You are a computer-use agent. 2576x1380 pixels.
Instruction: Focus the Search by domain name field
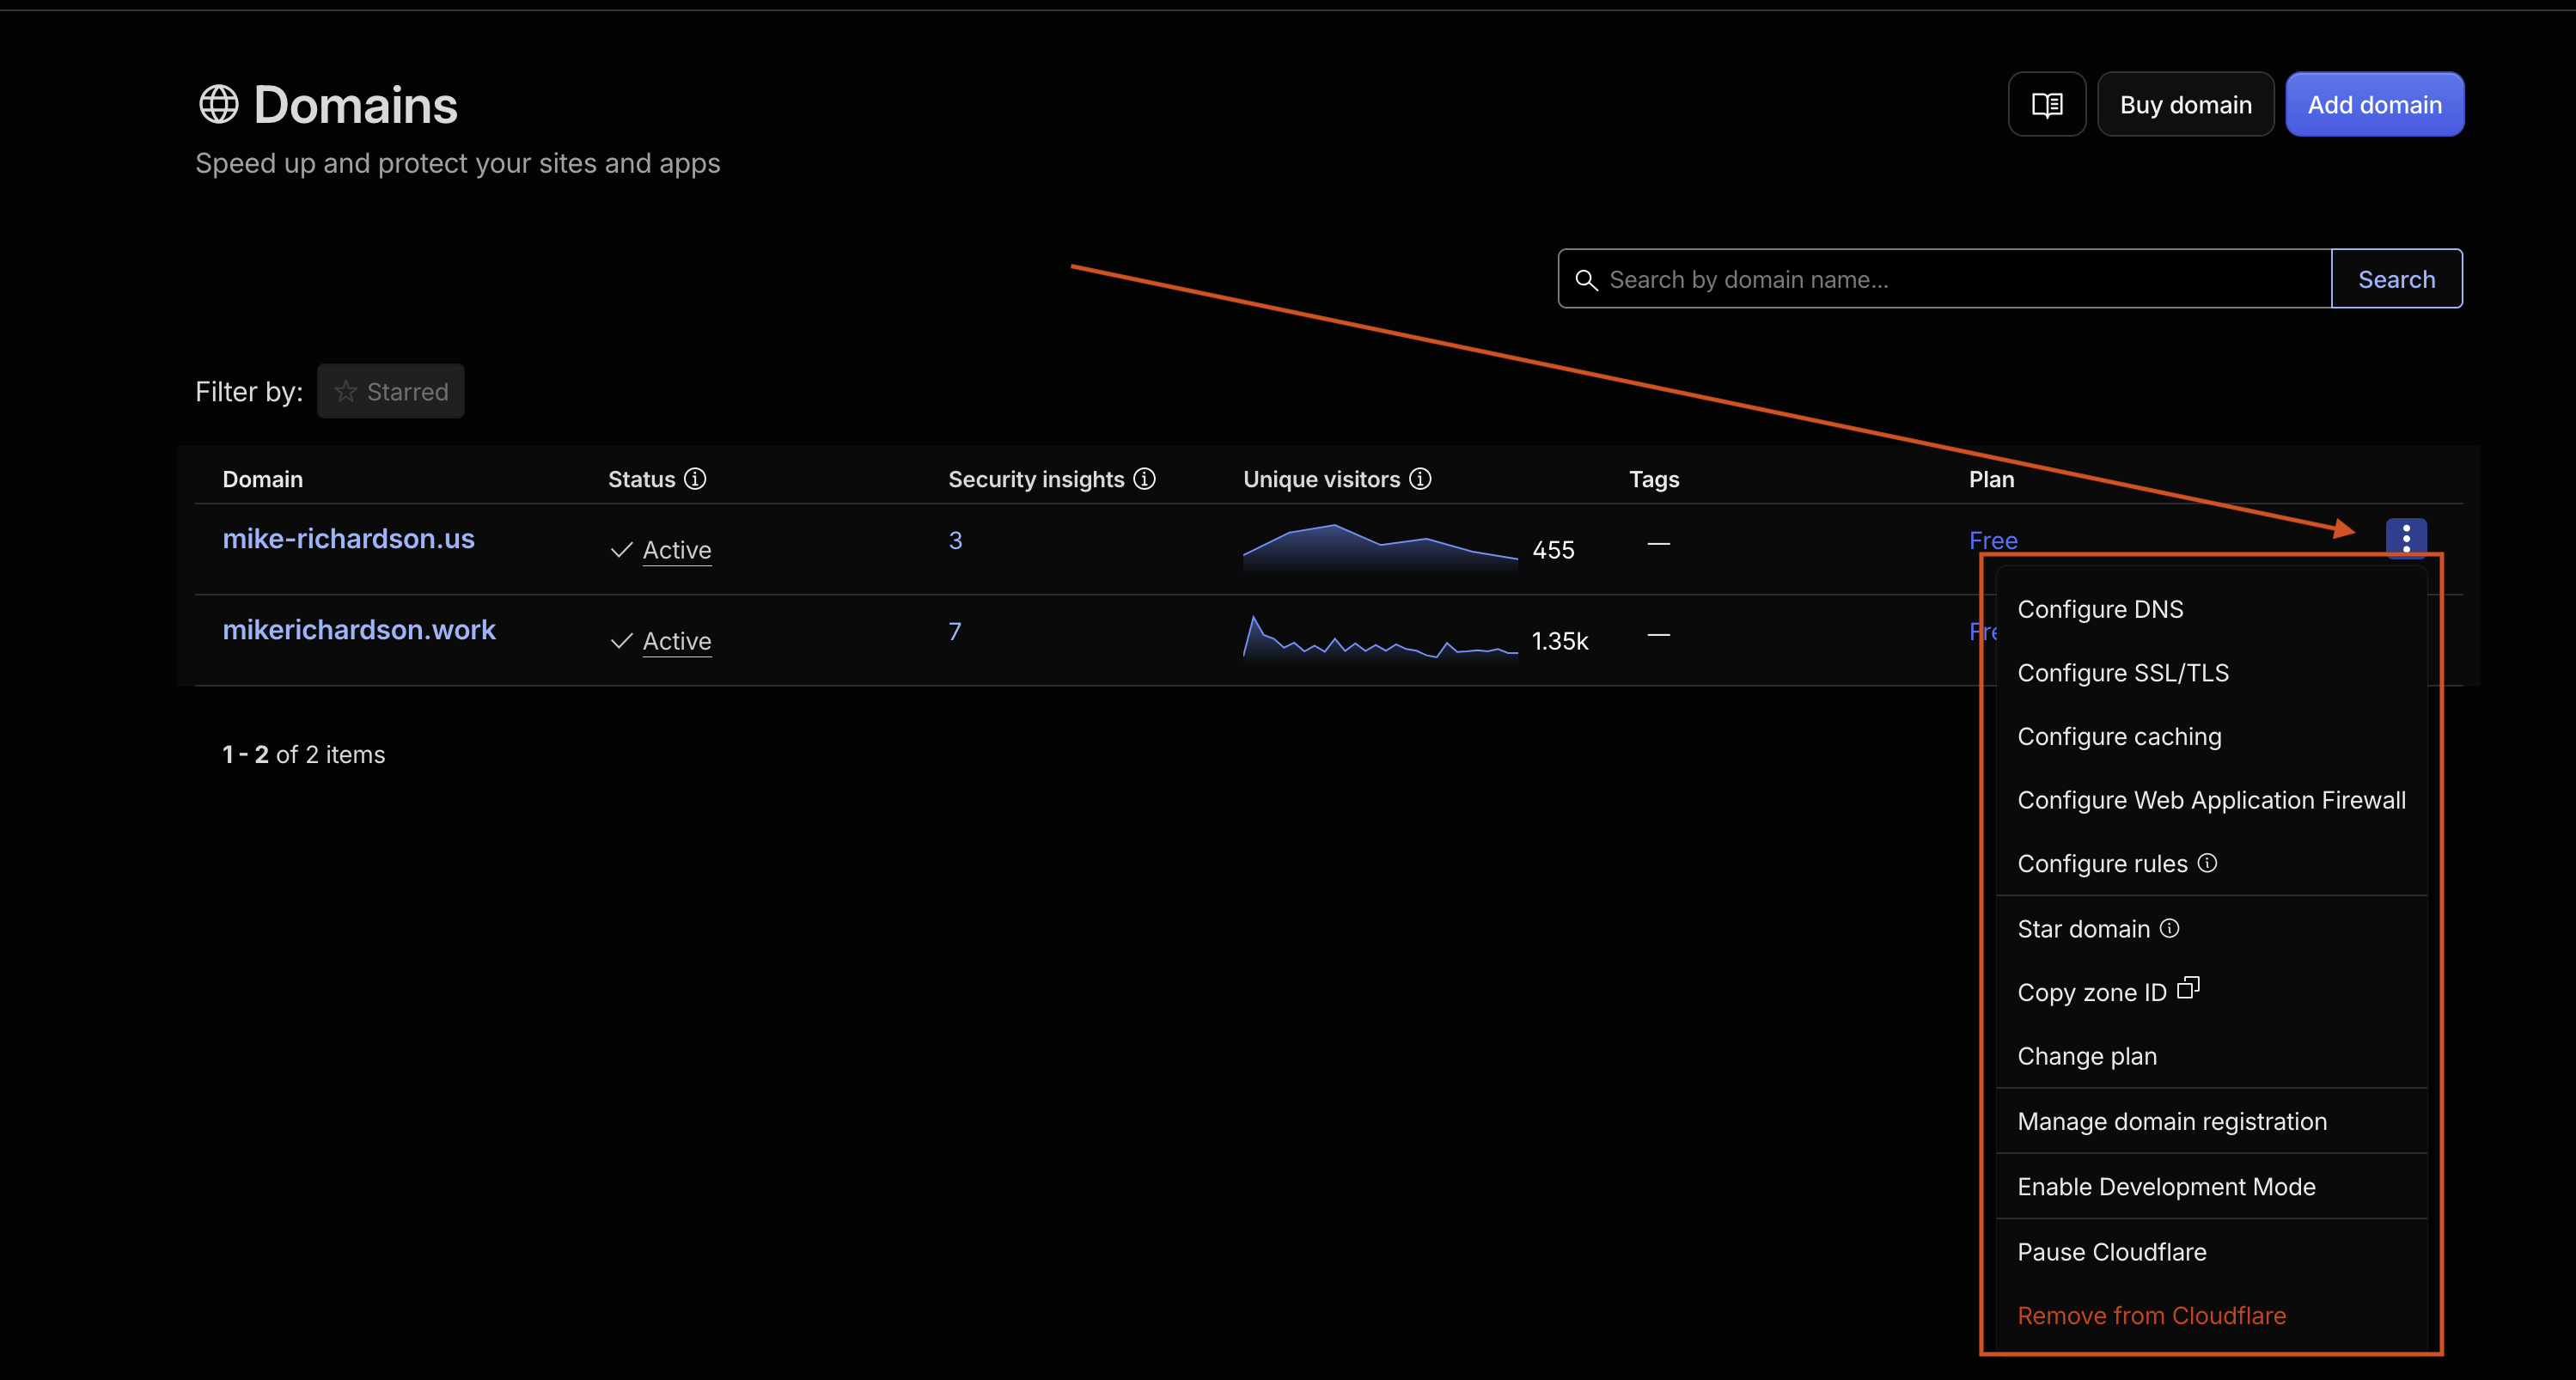click(x=1945, y=279)
